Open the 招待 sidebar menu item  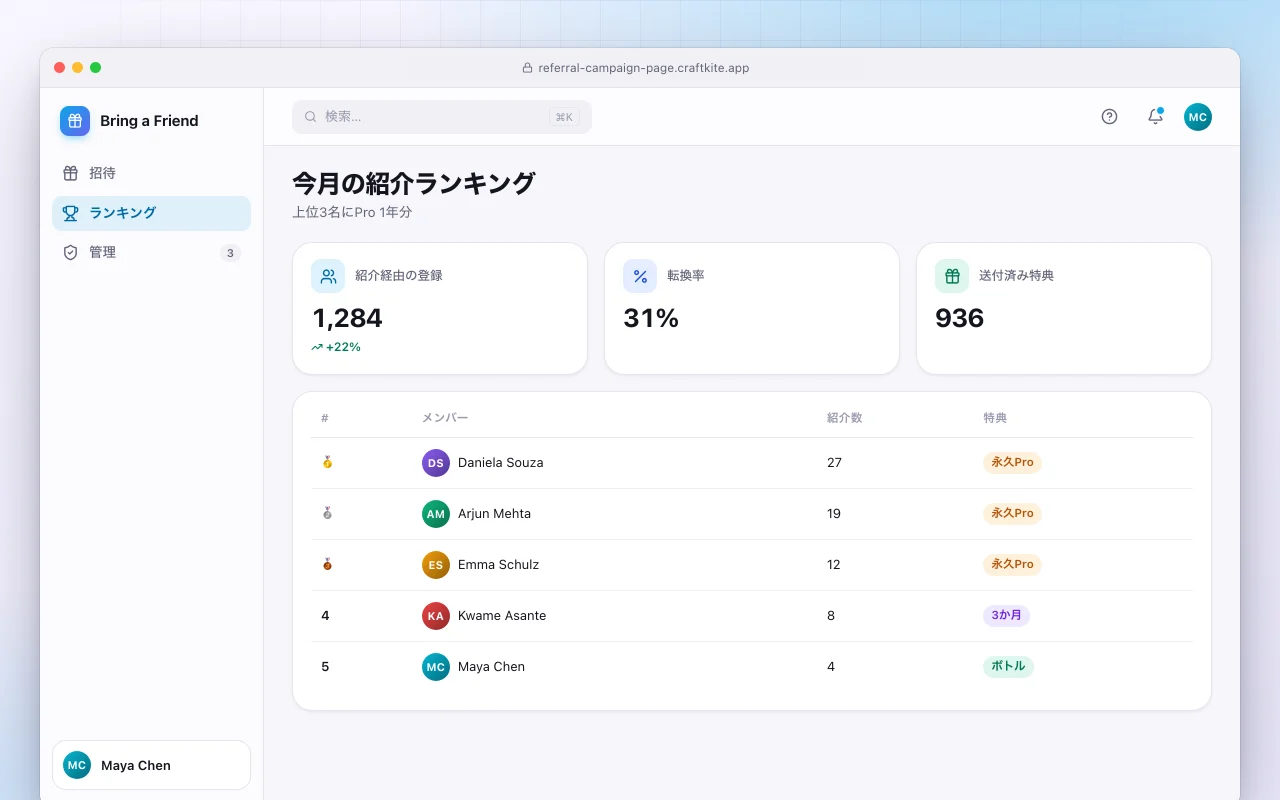coord(151,173)
